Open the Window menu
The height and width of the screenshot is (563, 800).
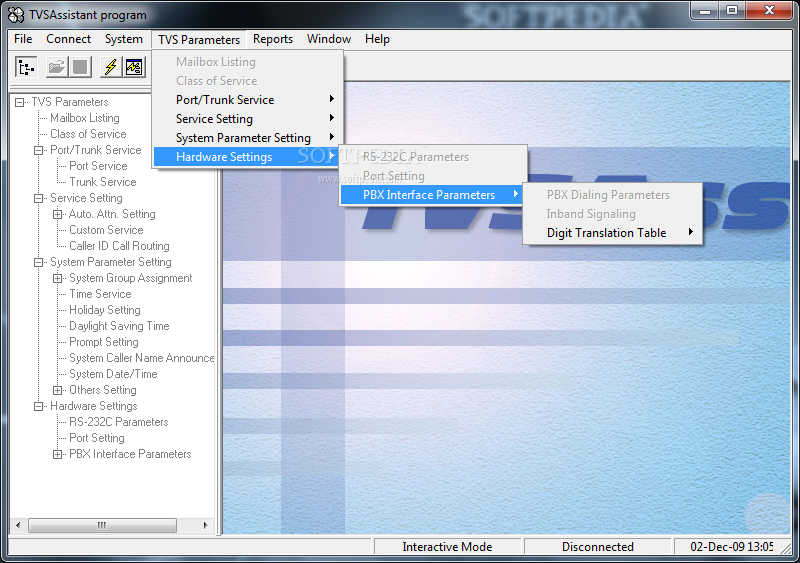329,39
